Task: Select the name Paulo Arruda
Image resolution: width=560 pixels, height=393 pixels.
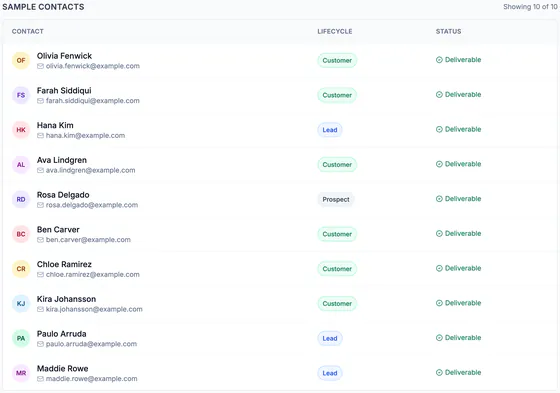Action: [61, 334]
